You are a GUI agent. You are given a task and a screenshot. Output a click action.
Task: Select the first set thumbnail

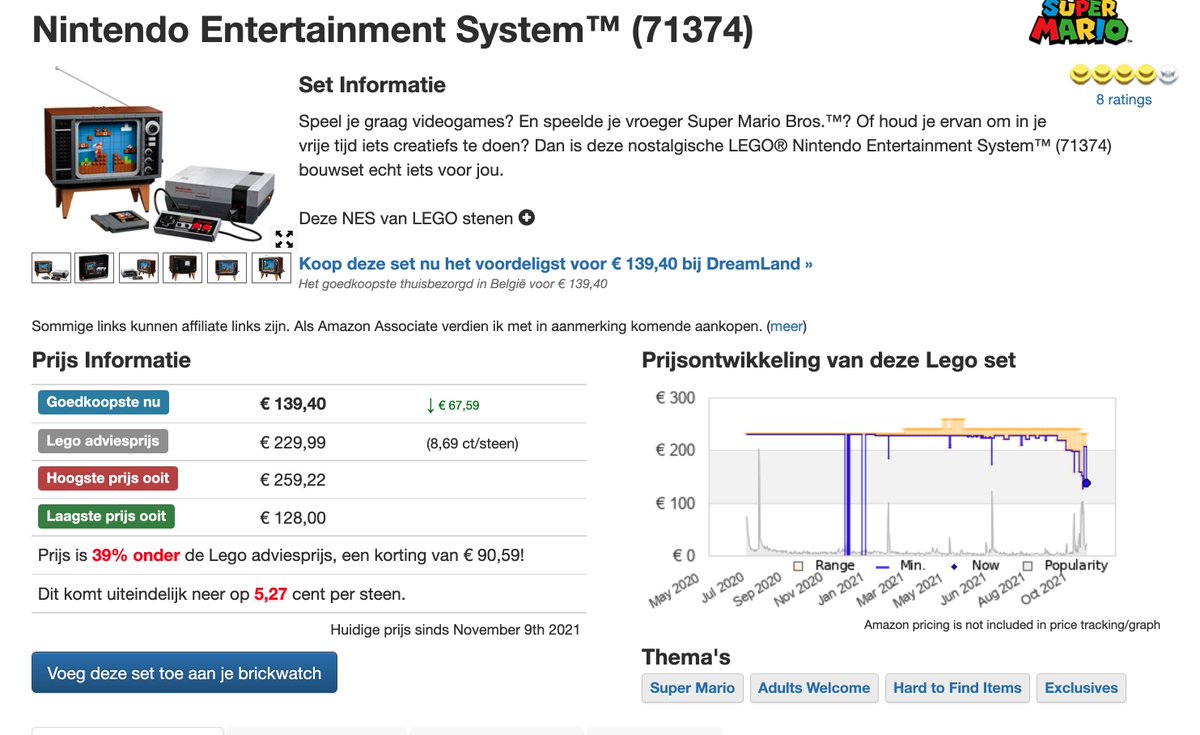click(x=51, y=268)
